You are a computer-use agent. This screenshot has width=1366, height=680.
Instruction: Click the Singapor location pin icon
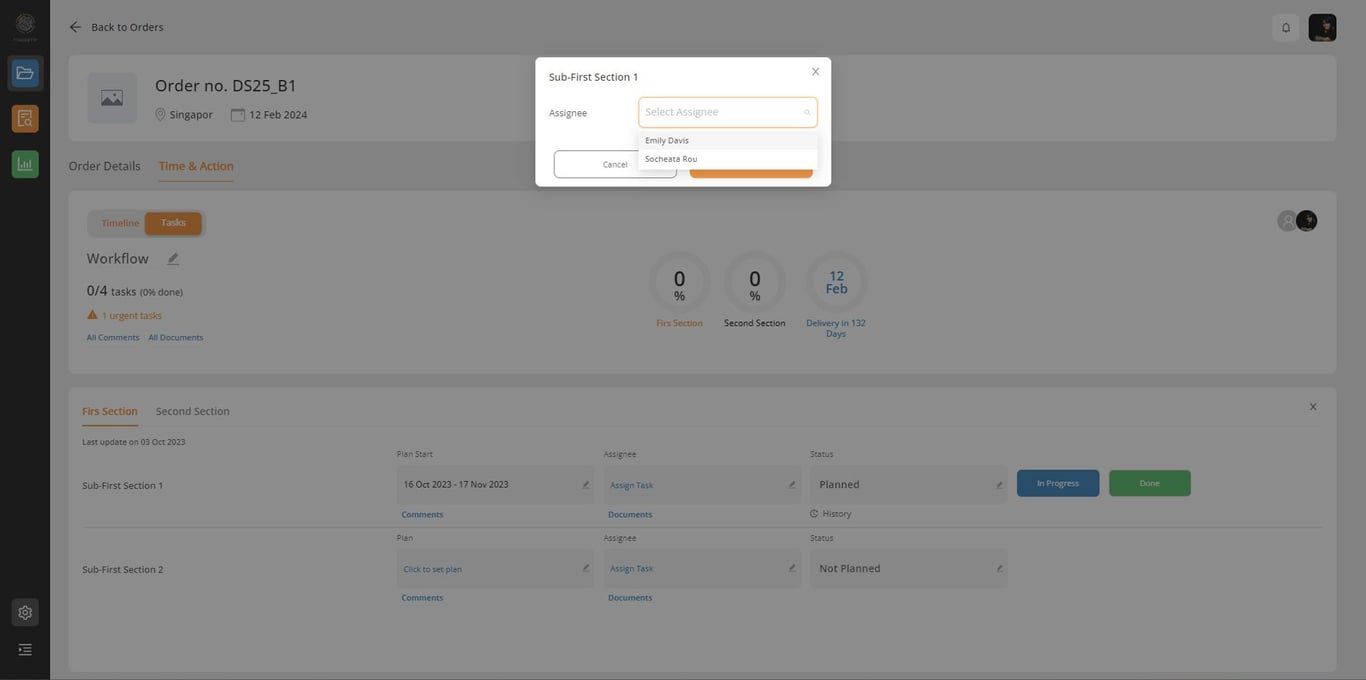click(160, 115)
